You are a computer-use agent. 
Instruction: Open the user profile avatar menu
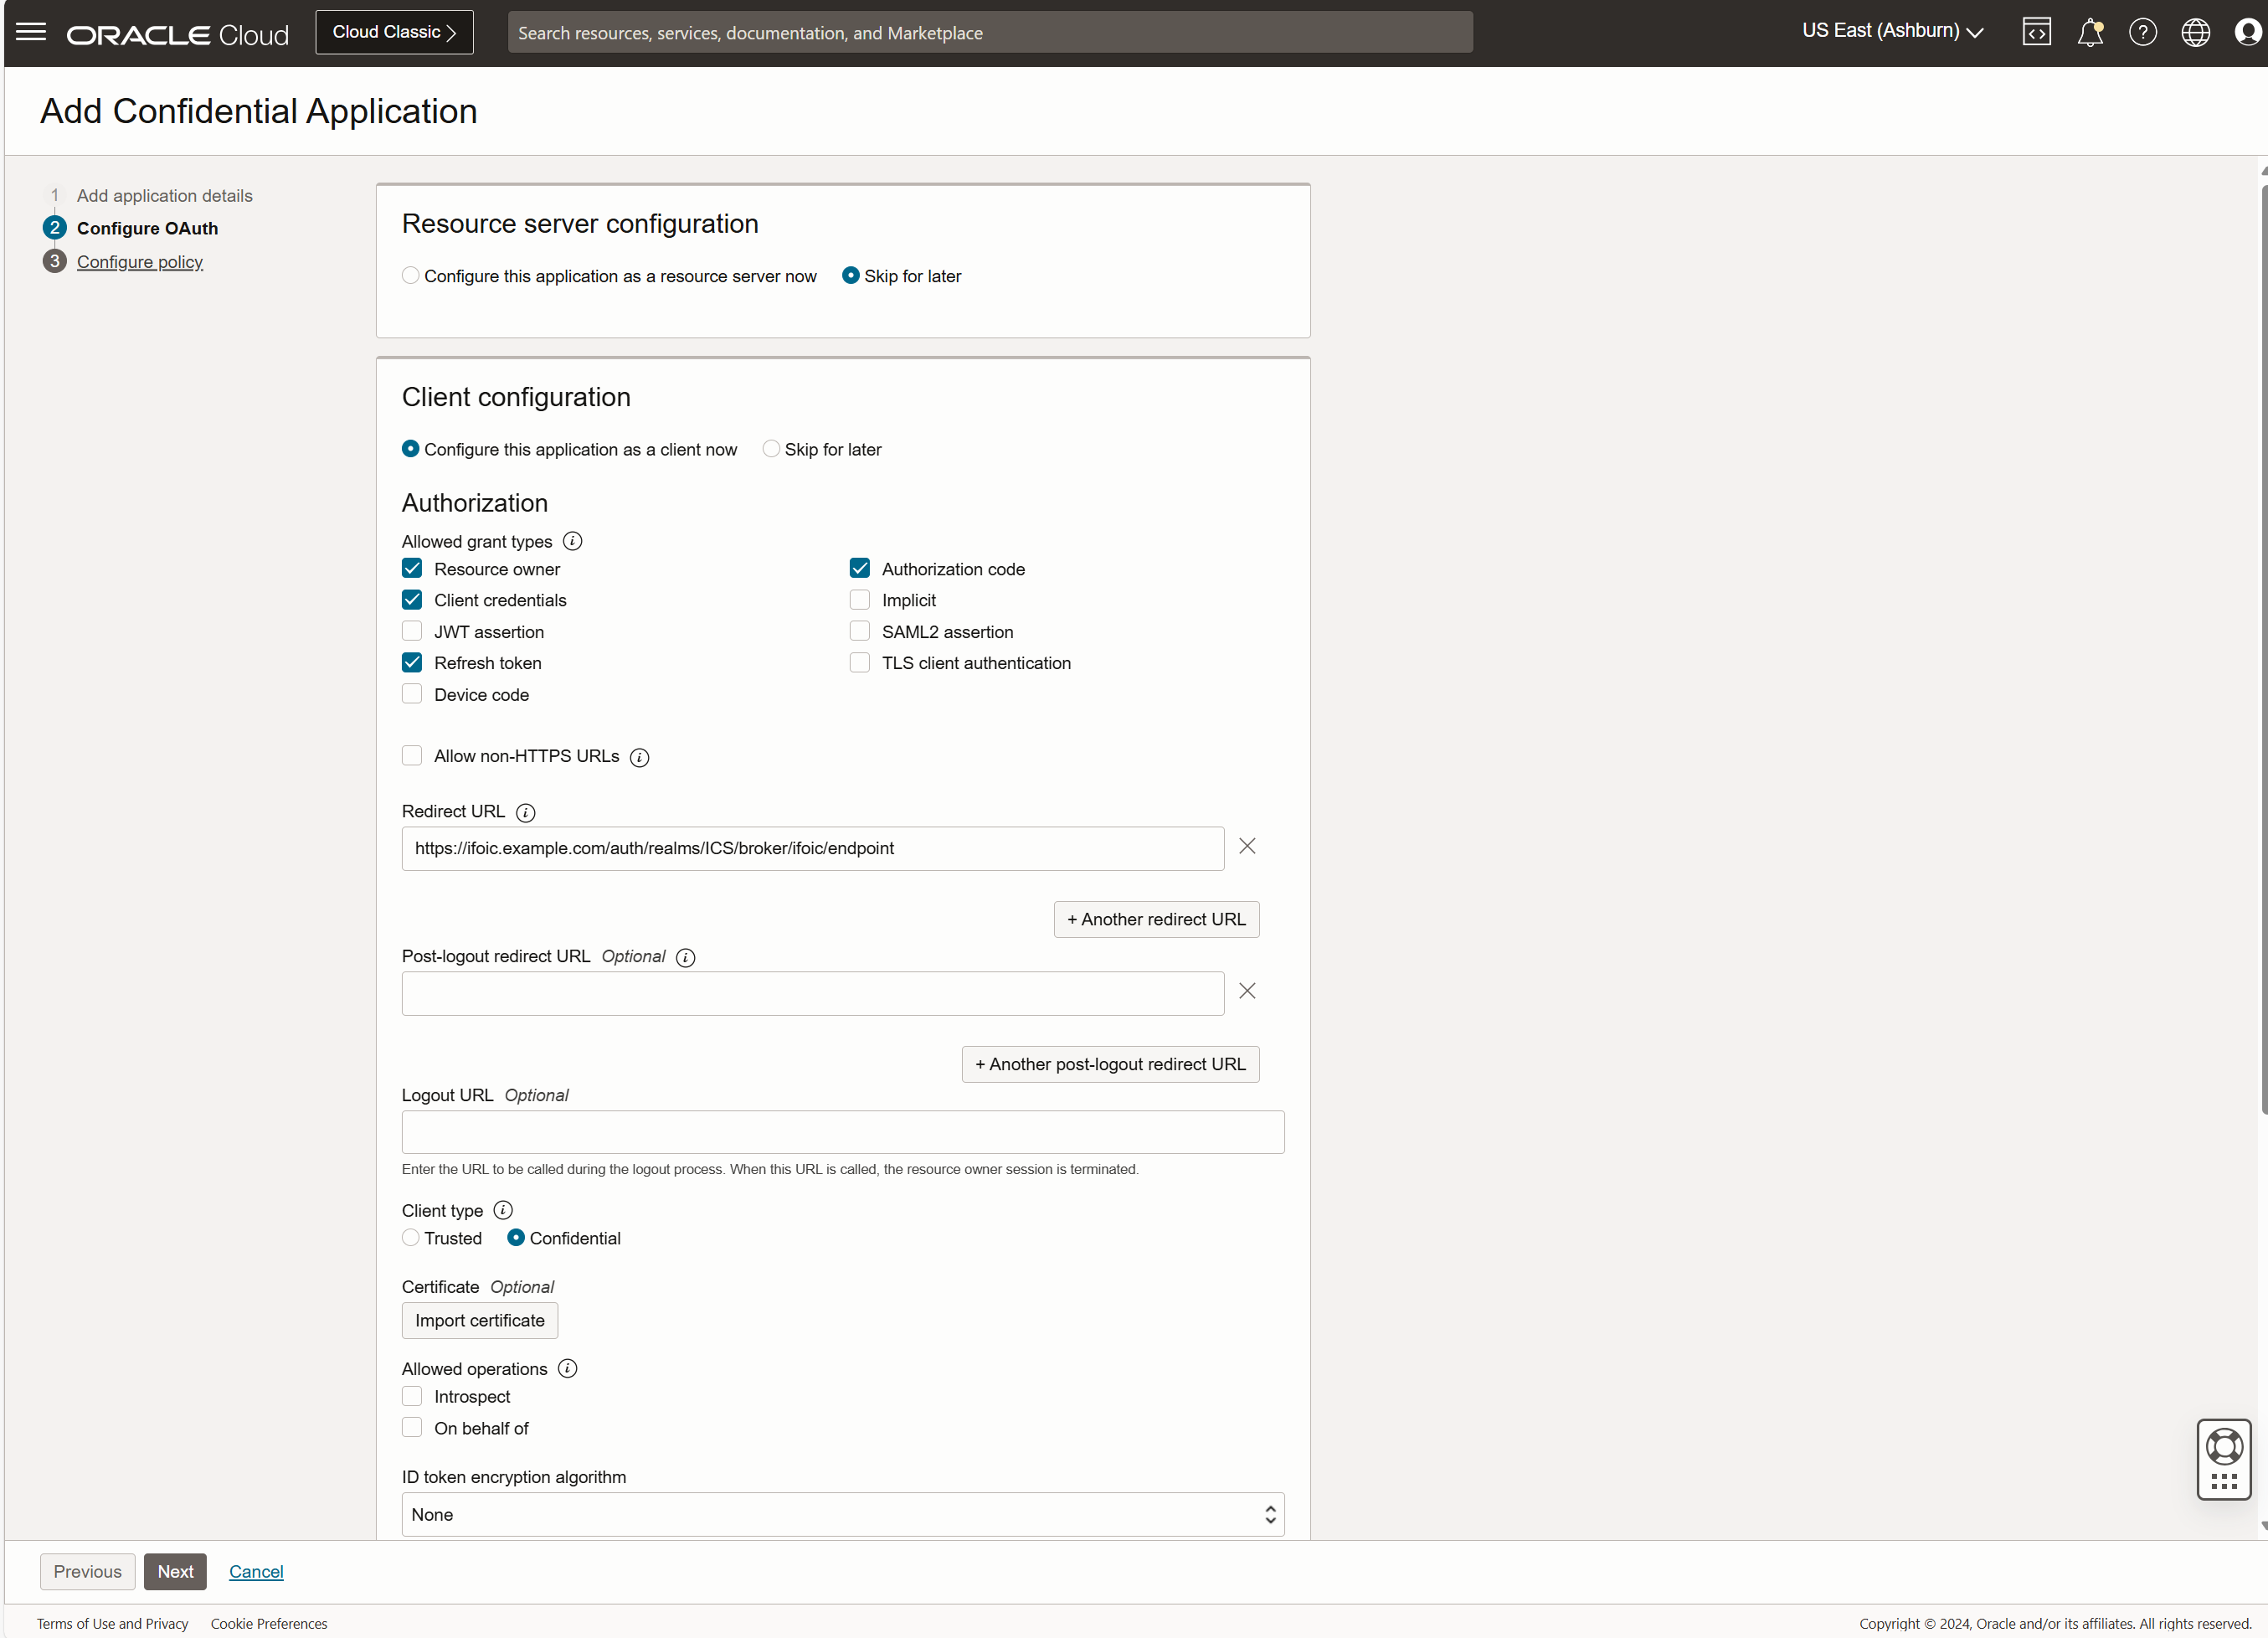click(2247, 32)
